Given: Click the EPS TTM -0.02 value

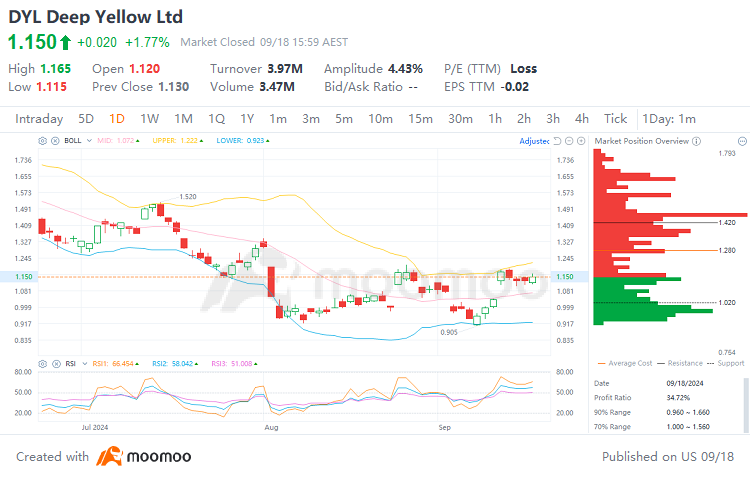Looking at the screenshot, I should point(515,87).
